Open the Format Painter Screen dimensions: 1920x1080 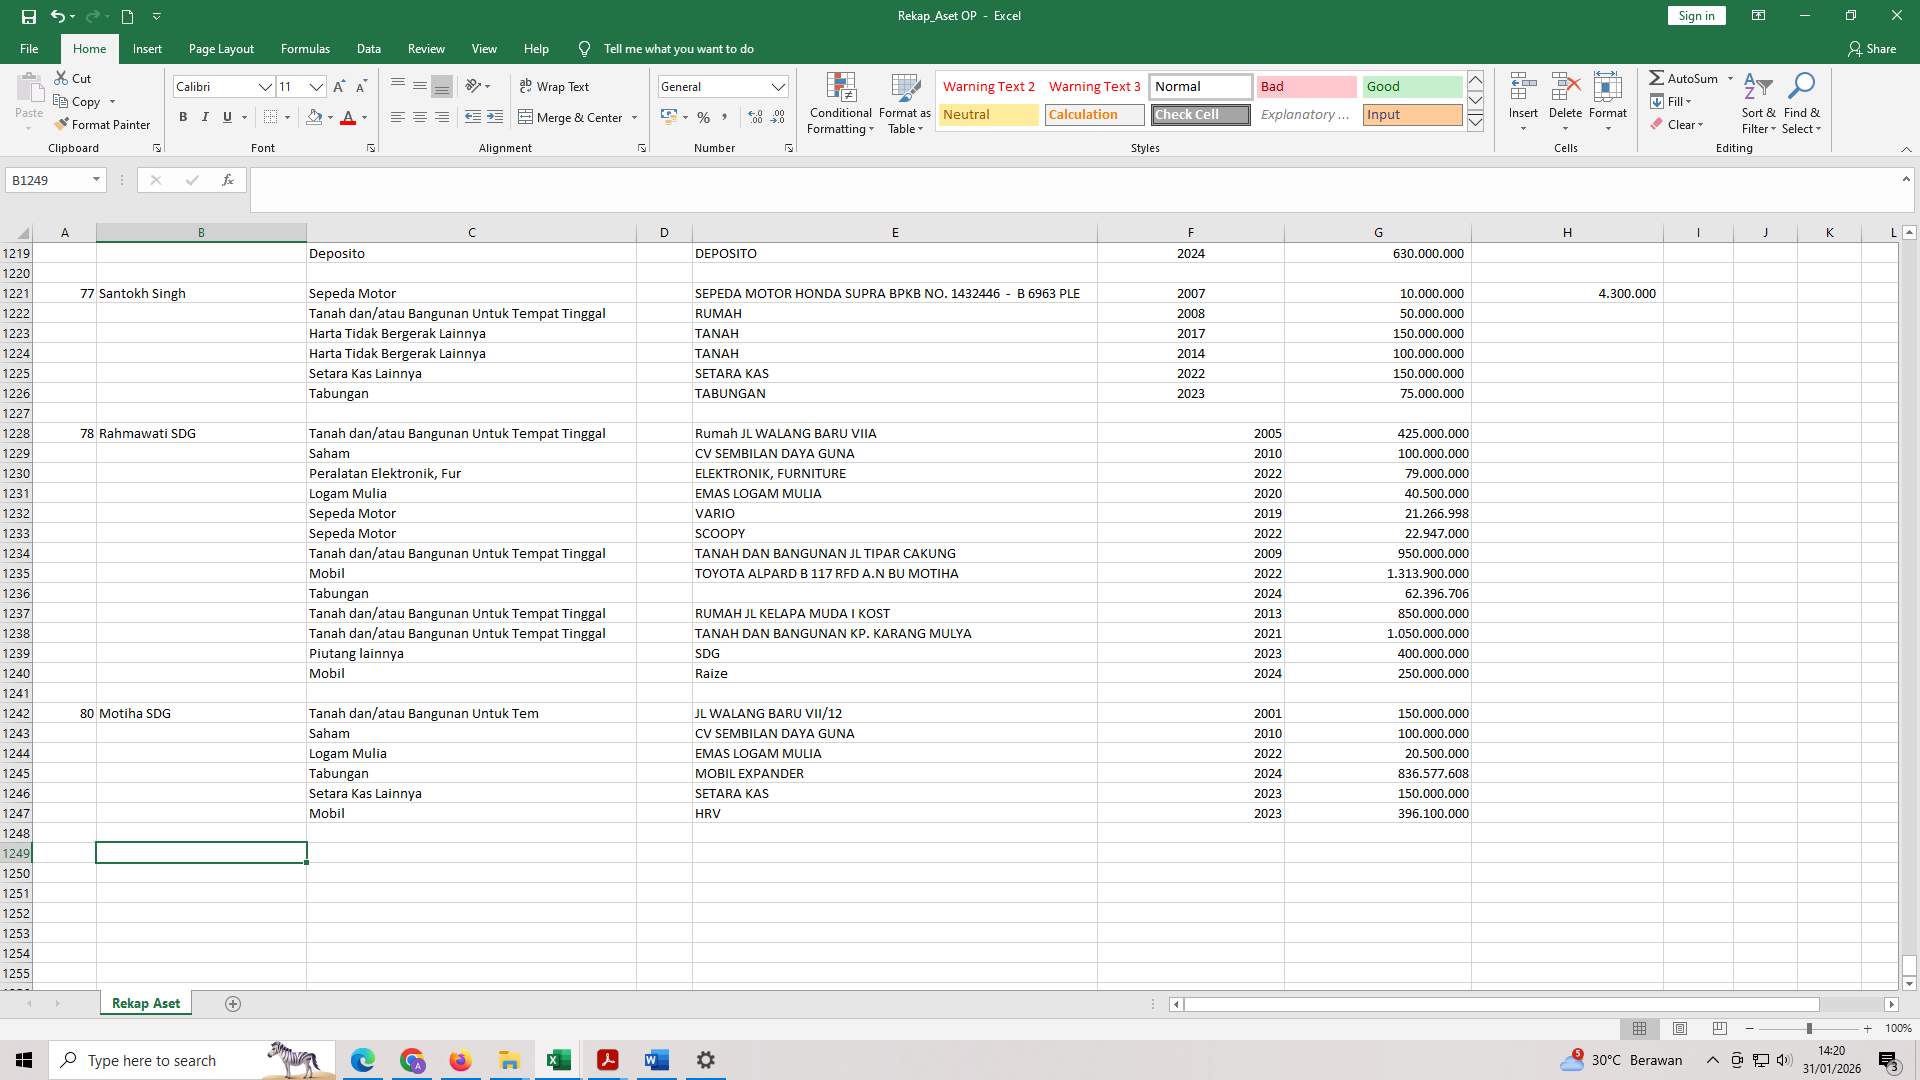tap(103, 124)
